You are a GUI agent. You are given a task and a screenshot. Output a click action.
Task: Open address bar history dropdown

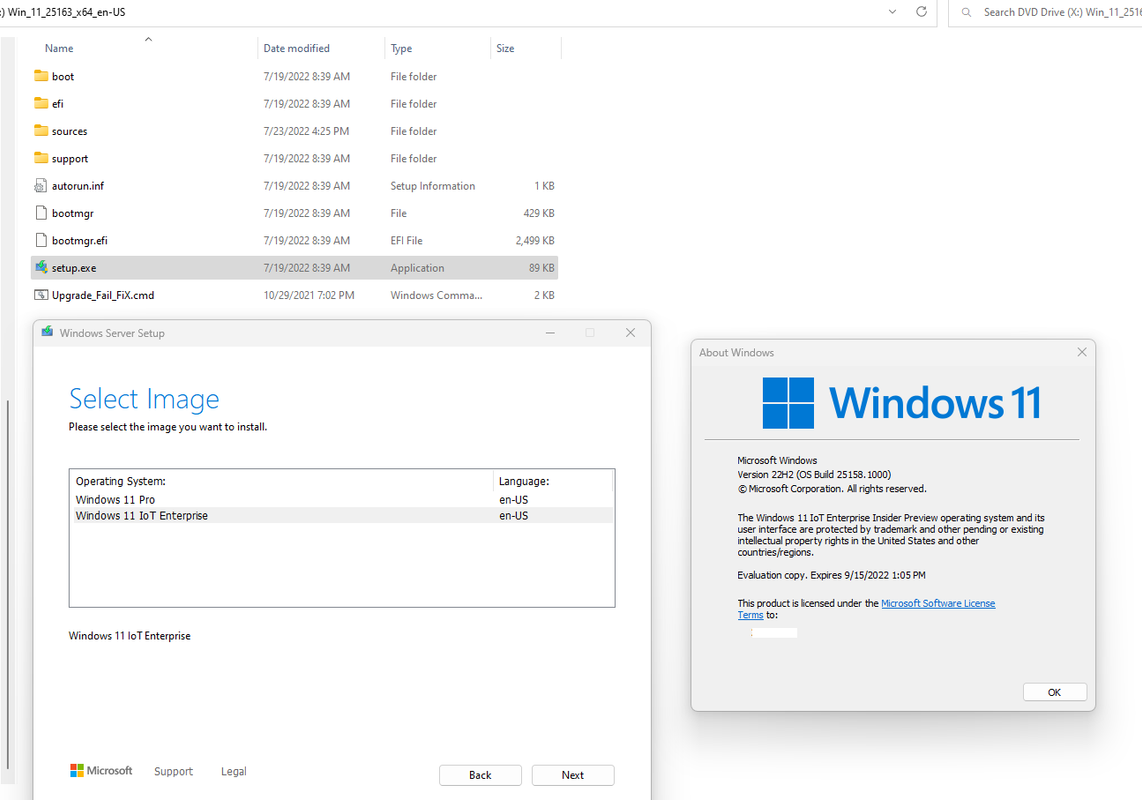(x=892, y=12)
